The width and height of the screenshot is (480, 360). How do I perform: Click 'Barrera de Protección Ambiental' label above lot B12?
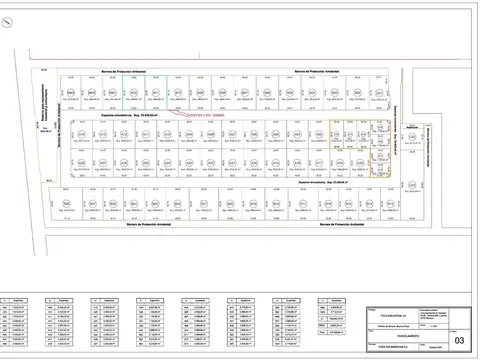point(124,72)
